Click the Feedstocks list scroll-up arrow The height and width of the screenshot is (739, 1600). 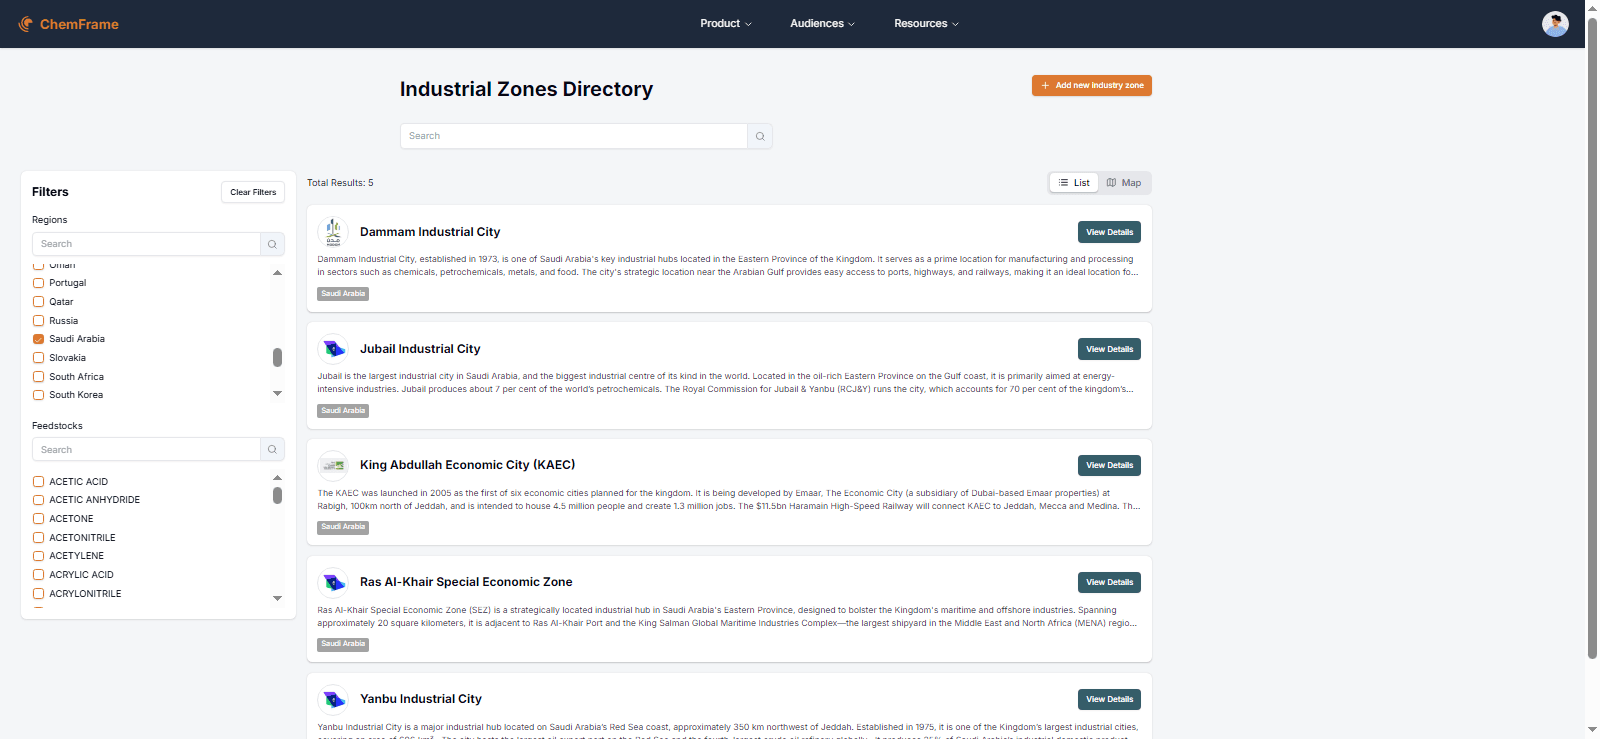pyautogui.click(x=277, y=478)
